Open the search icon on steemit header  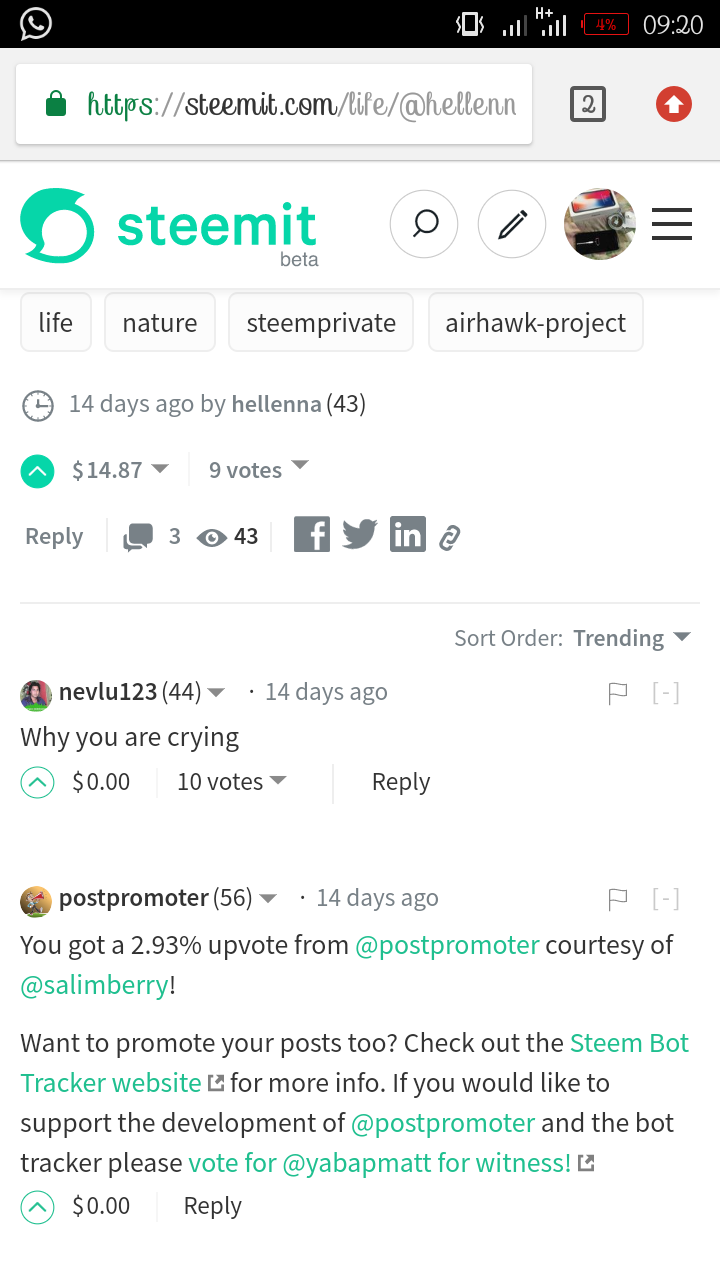point(424,224)
